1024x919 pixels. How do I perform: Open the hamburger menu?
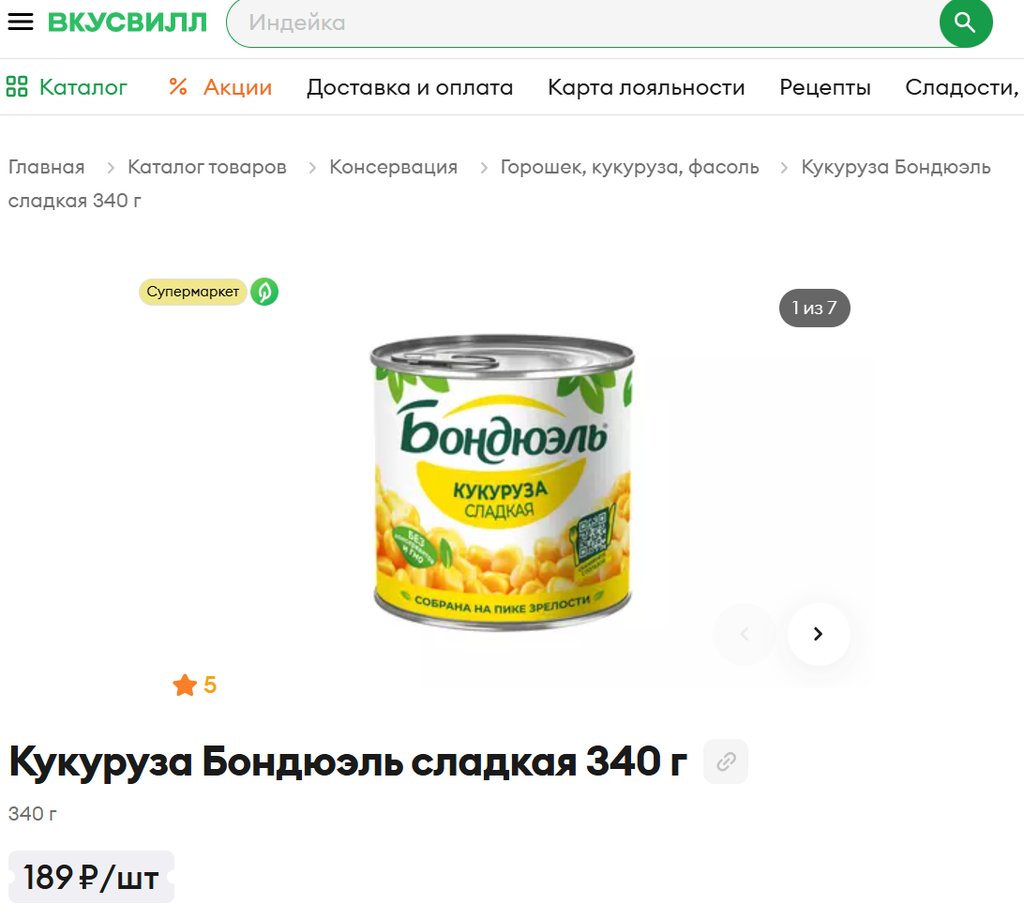pos(20,22)
